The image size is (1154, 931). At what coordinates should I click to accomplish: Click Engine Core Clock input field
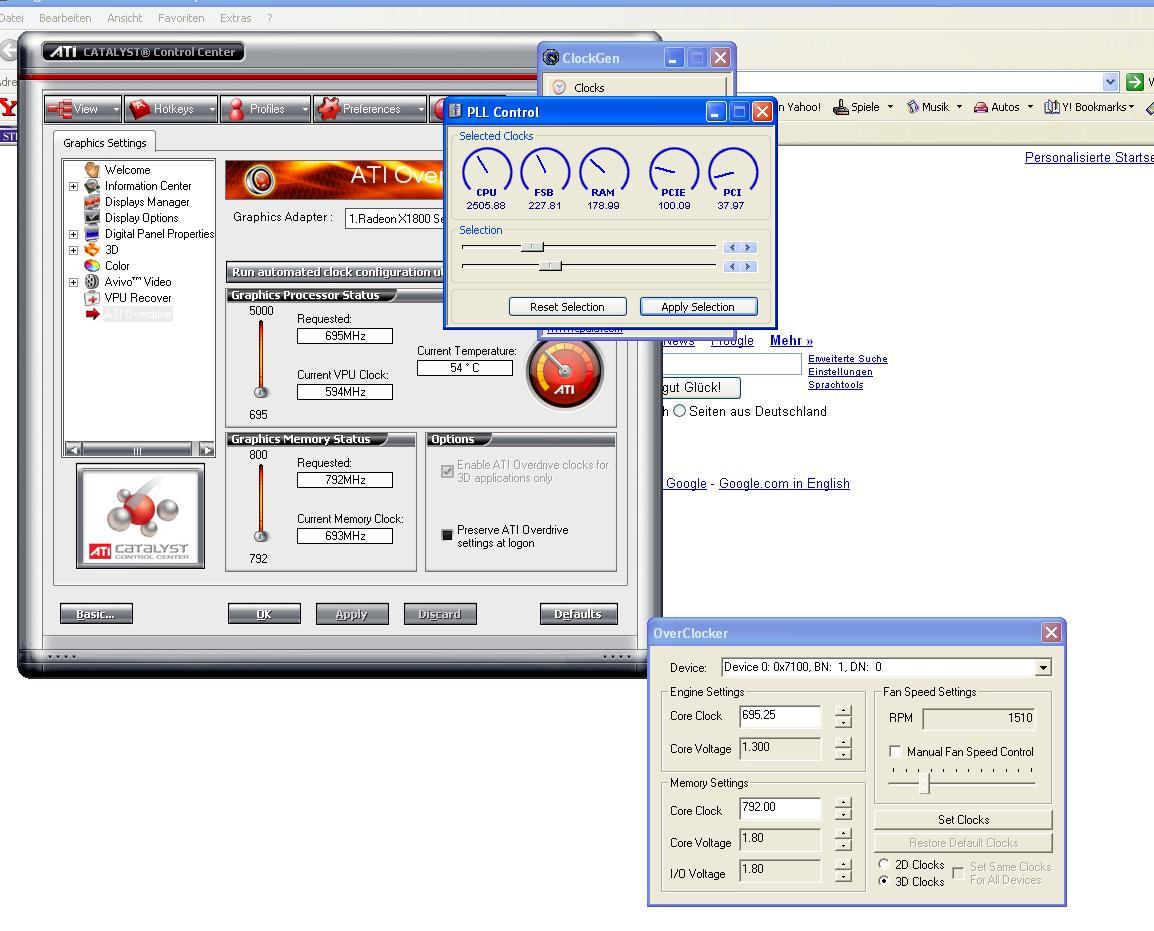[x=780, y=715]
